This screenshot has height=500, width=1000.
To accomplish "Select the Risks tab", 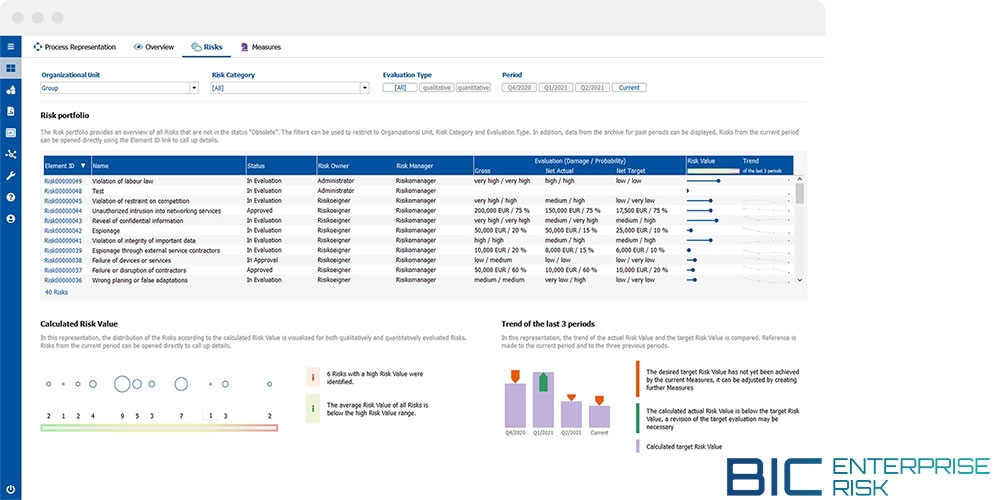I will pyautogui.click(x=207, y=47).
